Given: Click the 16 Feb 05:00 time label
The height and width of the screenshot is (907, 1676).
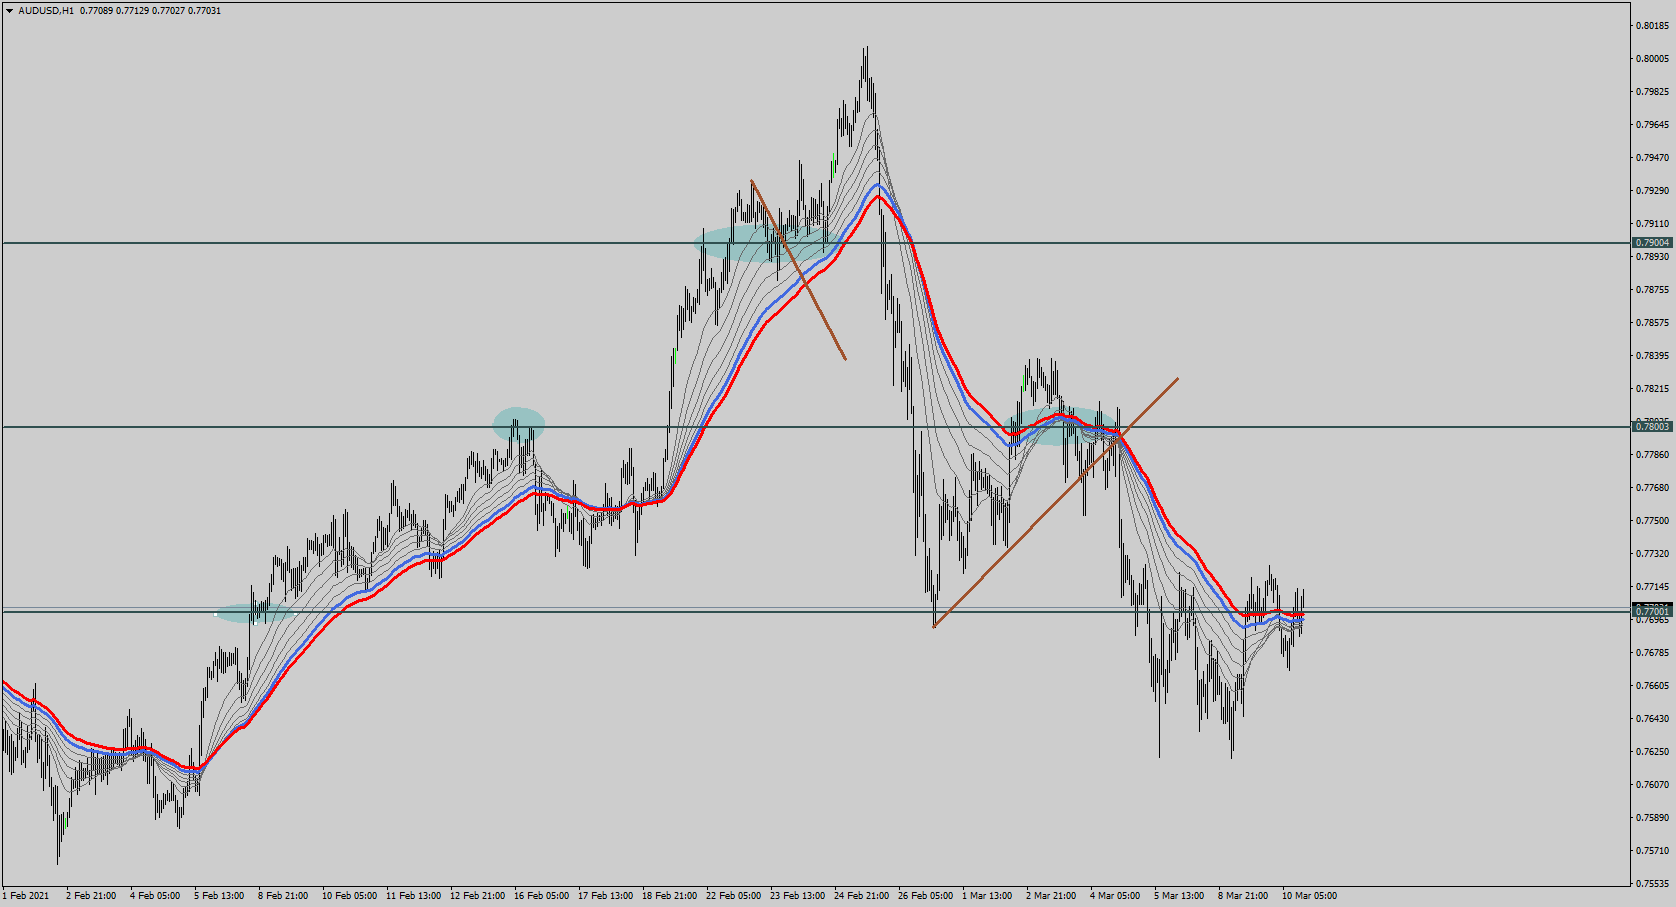Looking at the screenshot, I should pyautogui.click(x=541, y=896).
